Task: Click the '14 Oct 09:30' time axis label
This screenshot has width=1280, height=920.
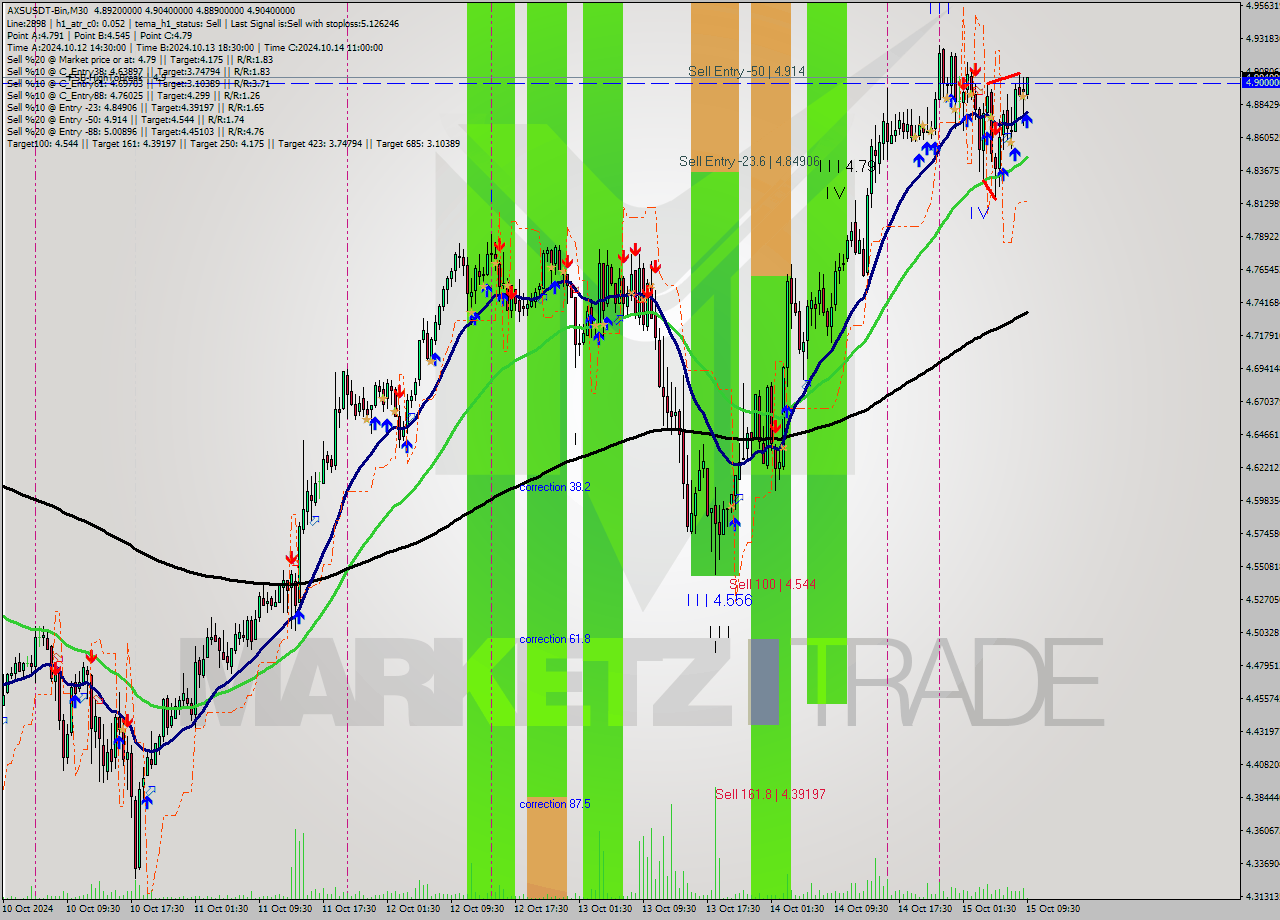Action: click(x=862, y=909)
